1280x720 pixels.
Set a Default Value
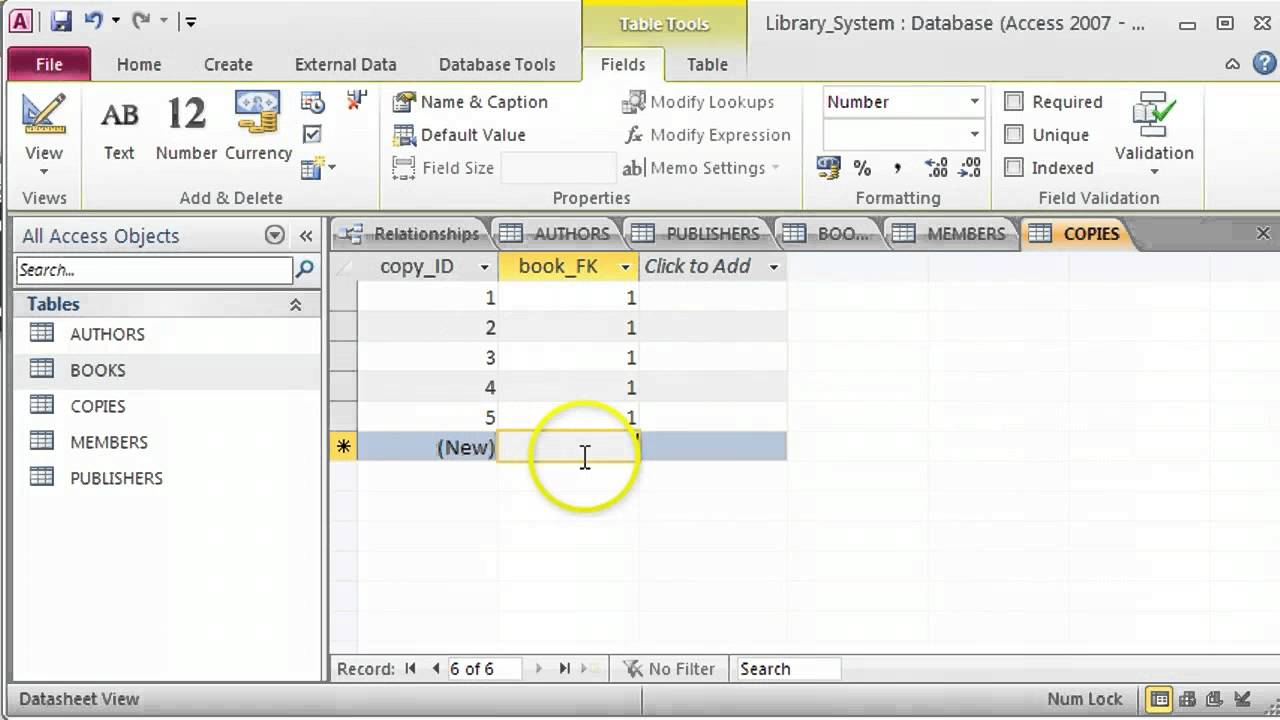click(459, 135)
